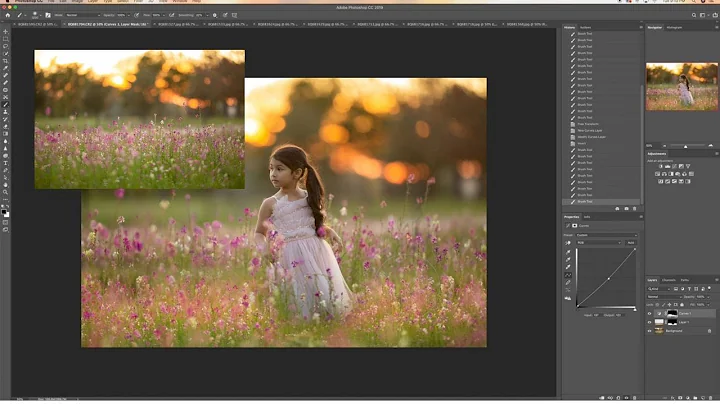Screen dimensions: 720x404
Task: Open the brush Opacity dropdown
Action: pos(129,15)
